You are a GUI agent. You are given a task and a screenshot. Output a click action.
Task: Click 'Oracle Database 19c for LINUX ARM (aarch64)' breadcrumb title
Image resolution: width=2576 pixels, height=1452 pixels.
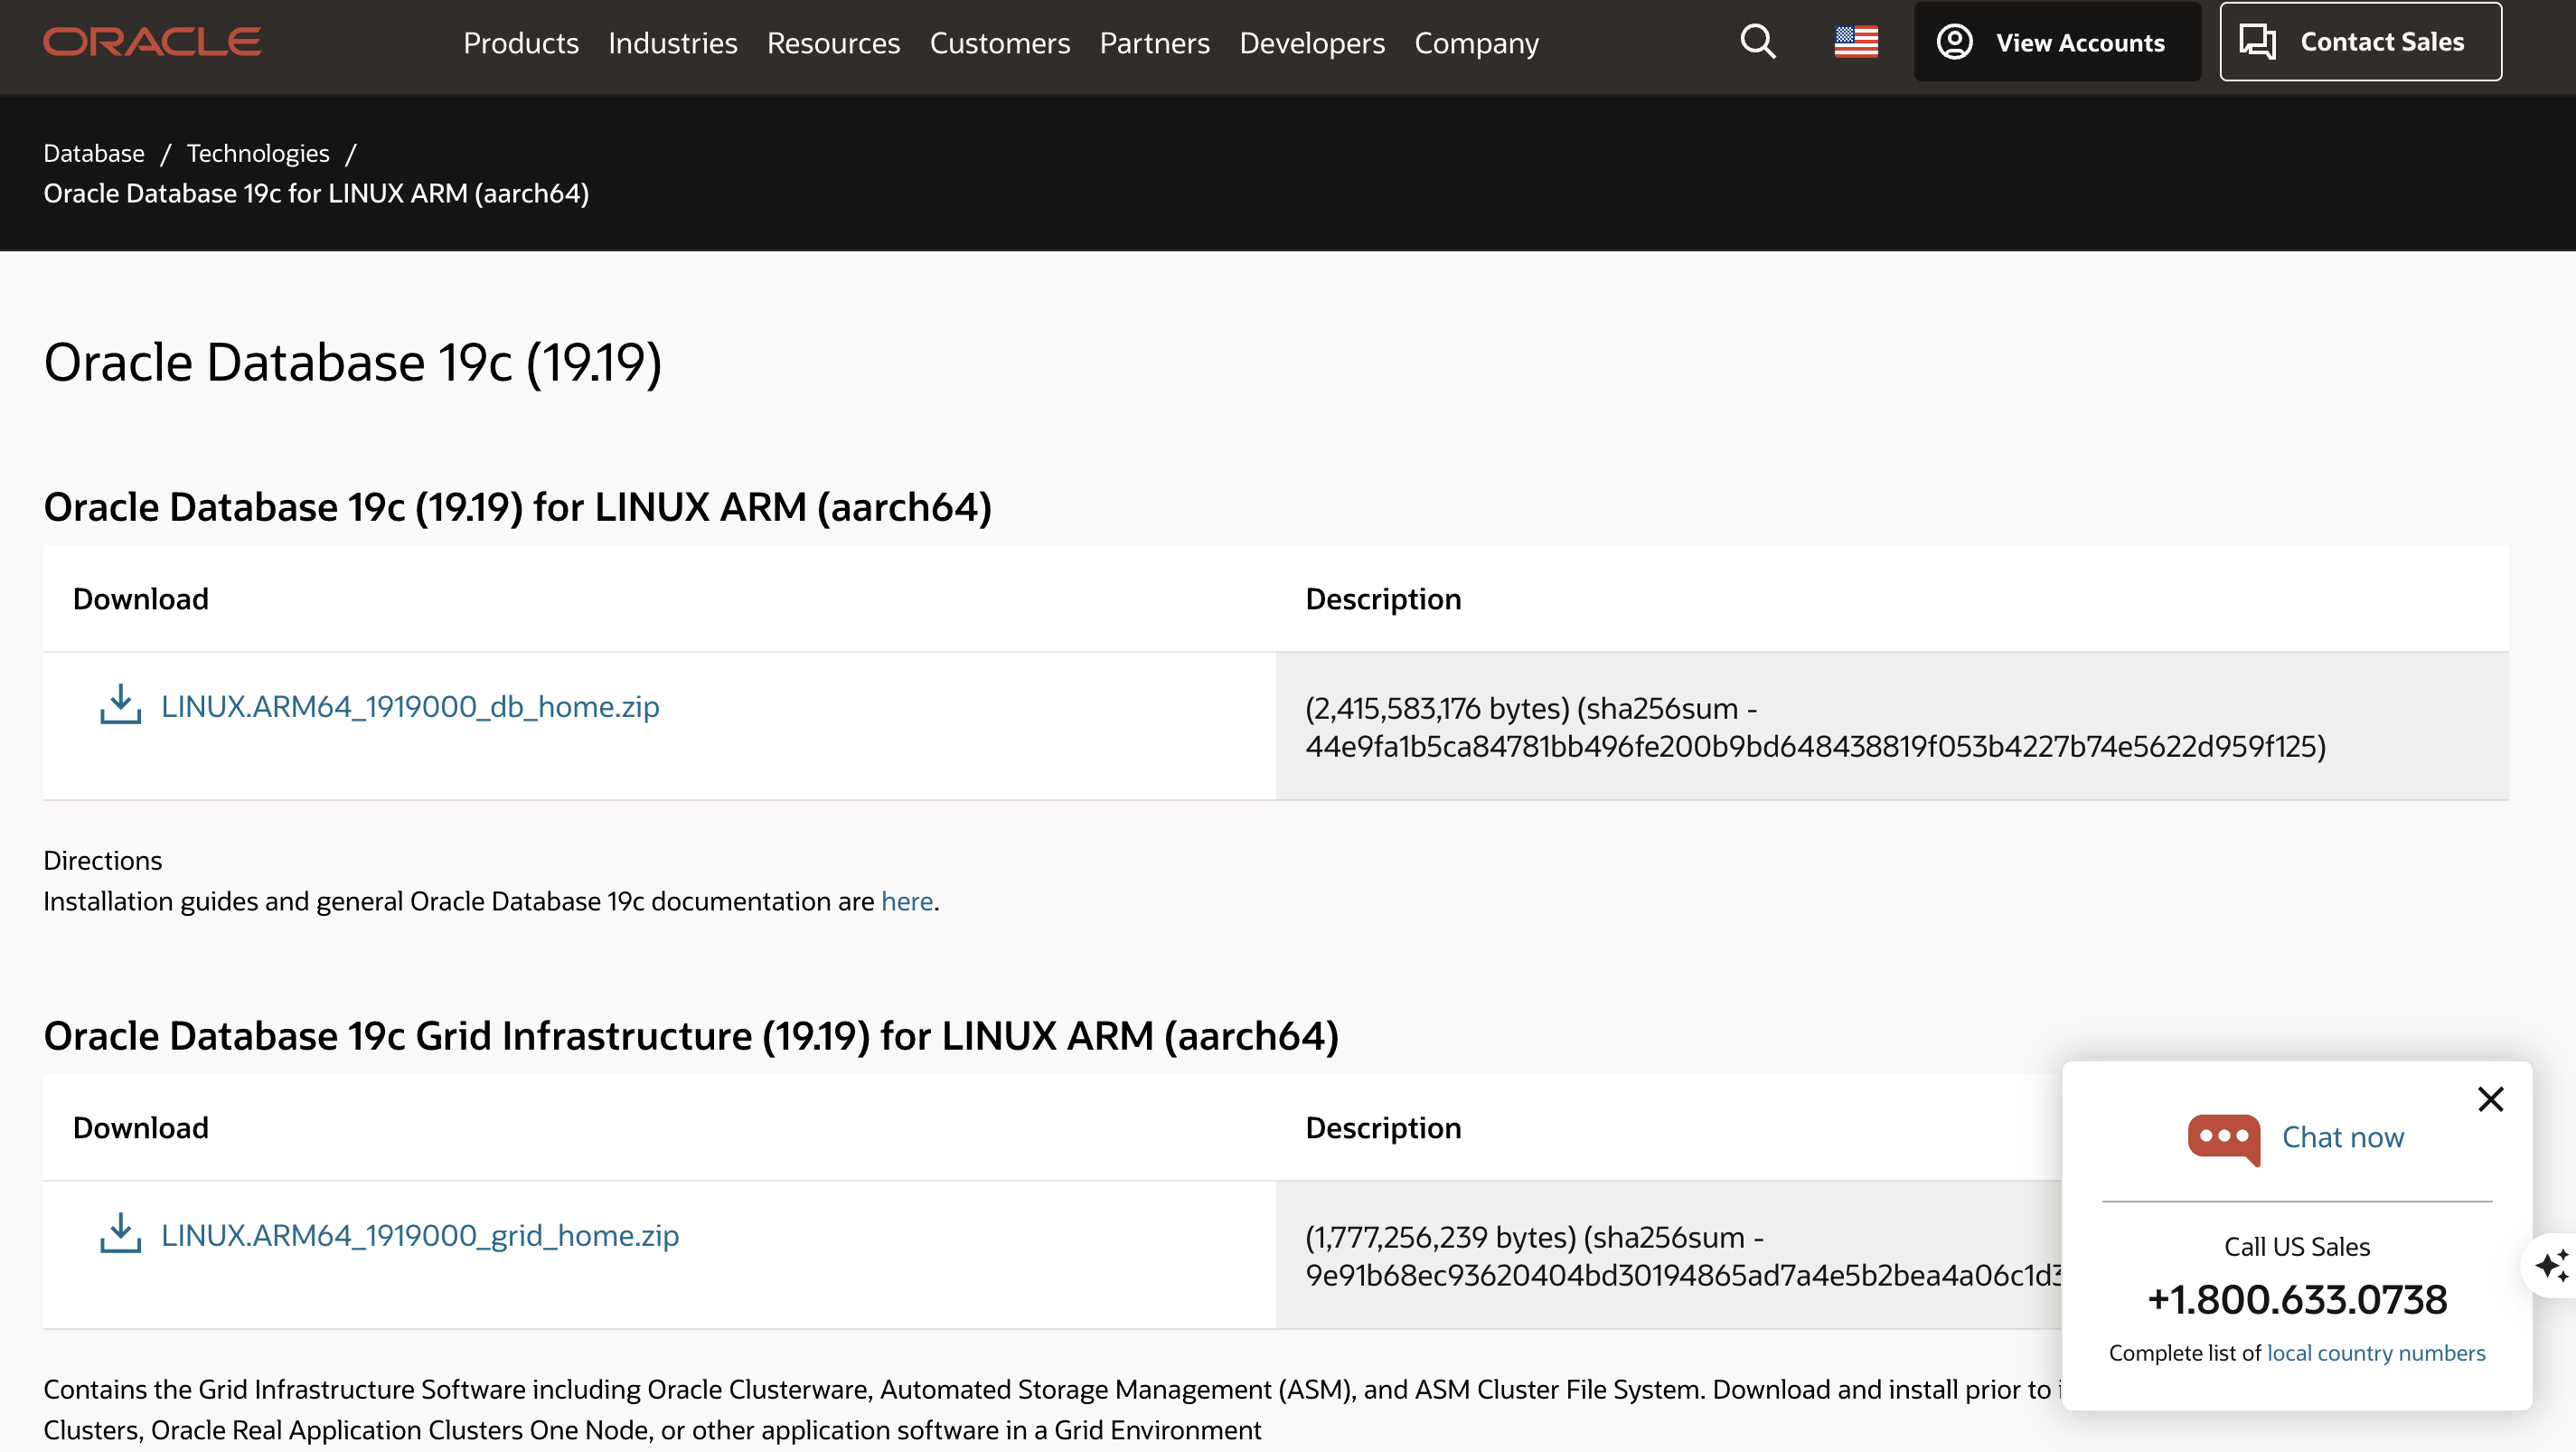tap(316, 193)
